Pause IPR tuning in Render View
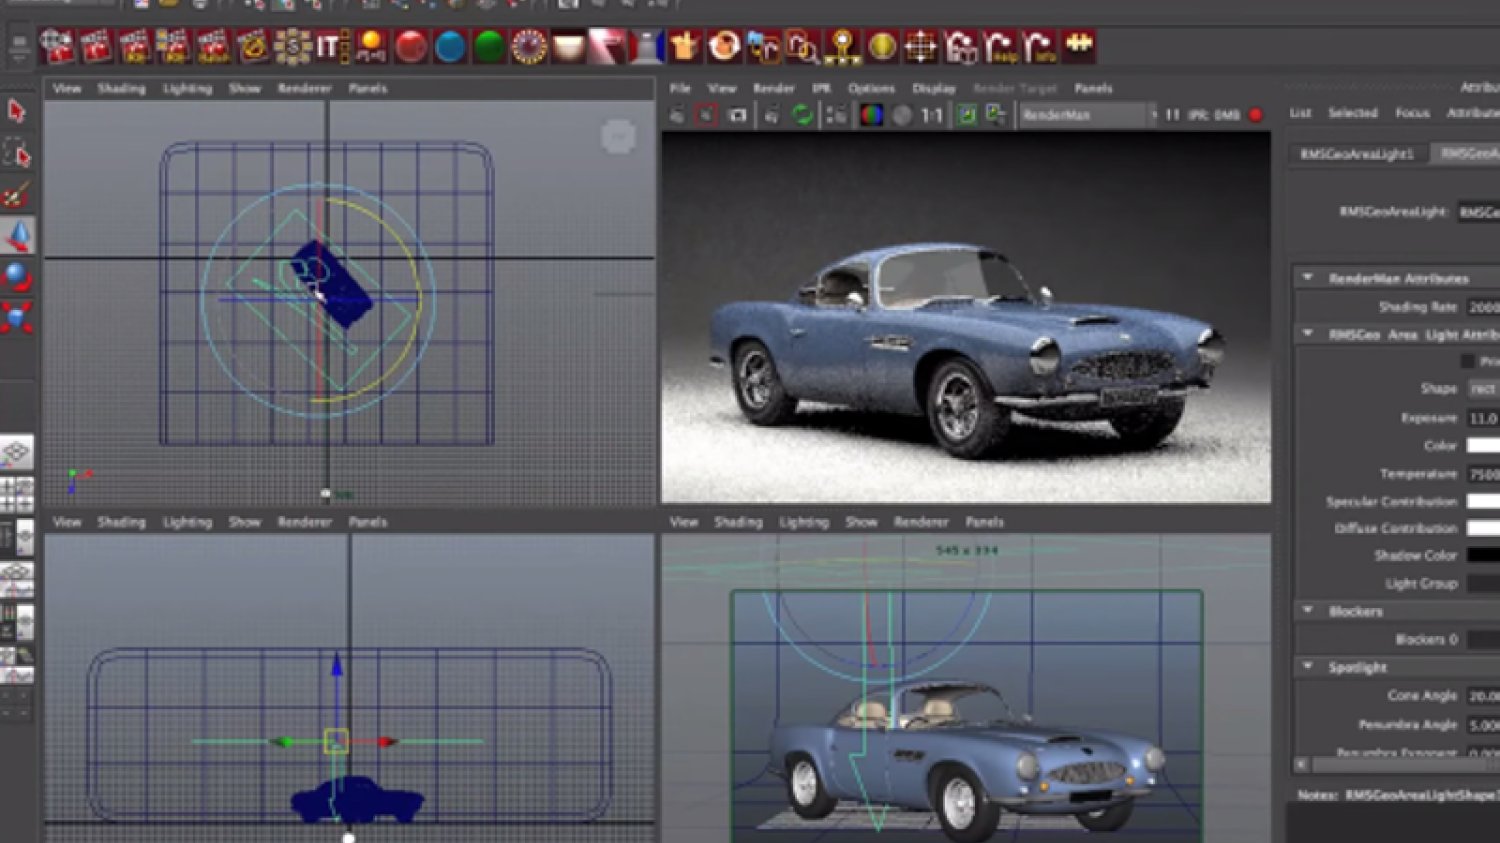1500x843 pixels. pyautogui.click(x=1172, y=115)
